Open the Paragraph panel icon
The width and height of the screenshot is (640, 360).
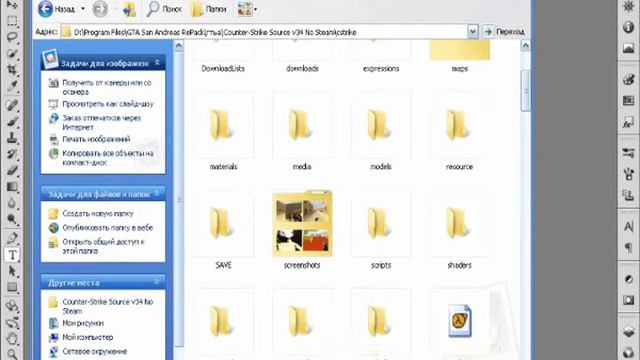click(x=628, y=247)
